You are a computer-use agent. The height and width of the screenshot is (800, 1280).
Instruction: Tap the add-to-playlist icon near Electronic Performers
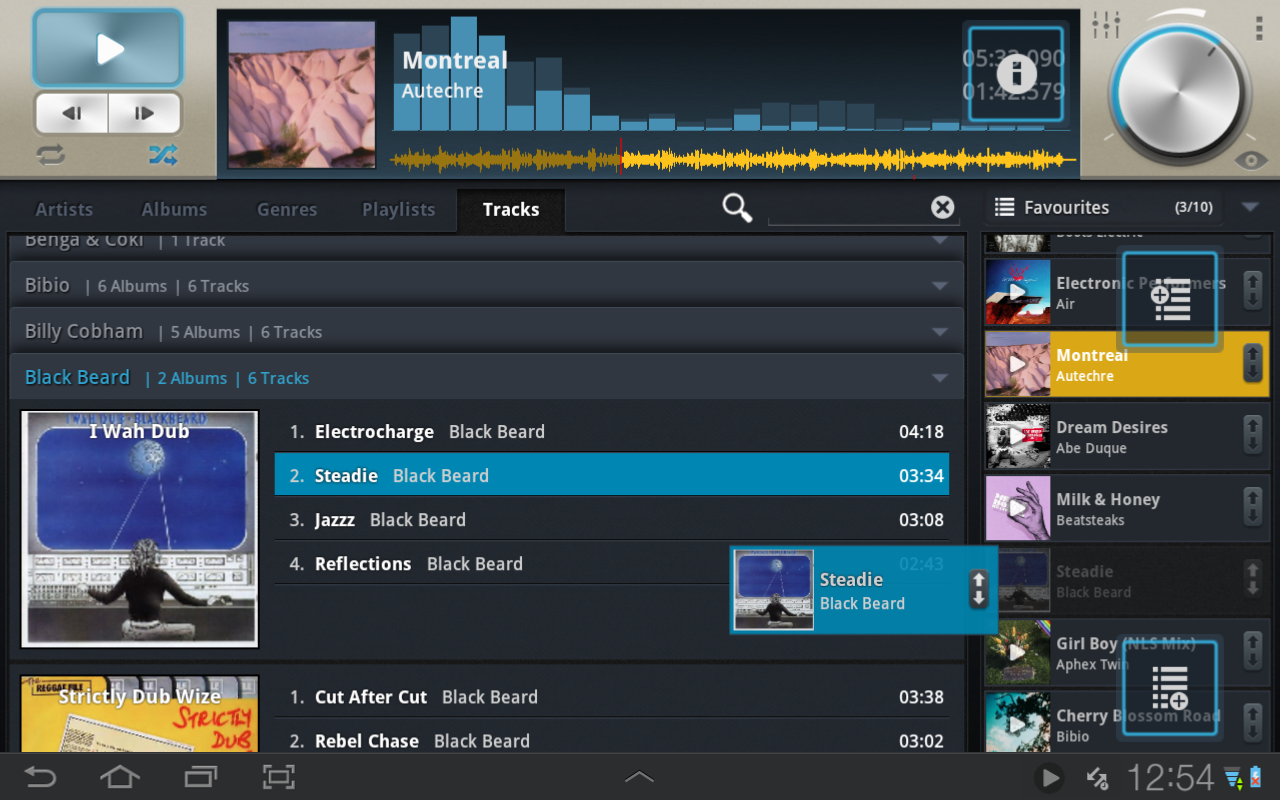click(1170, 298)
